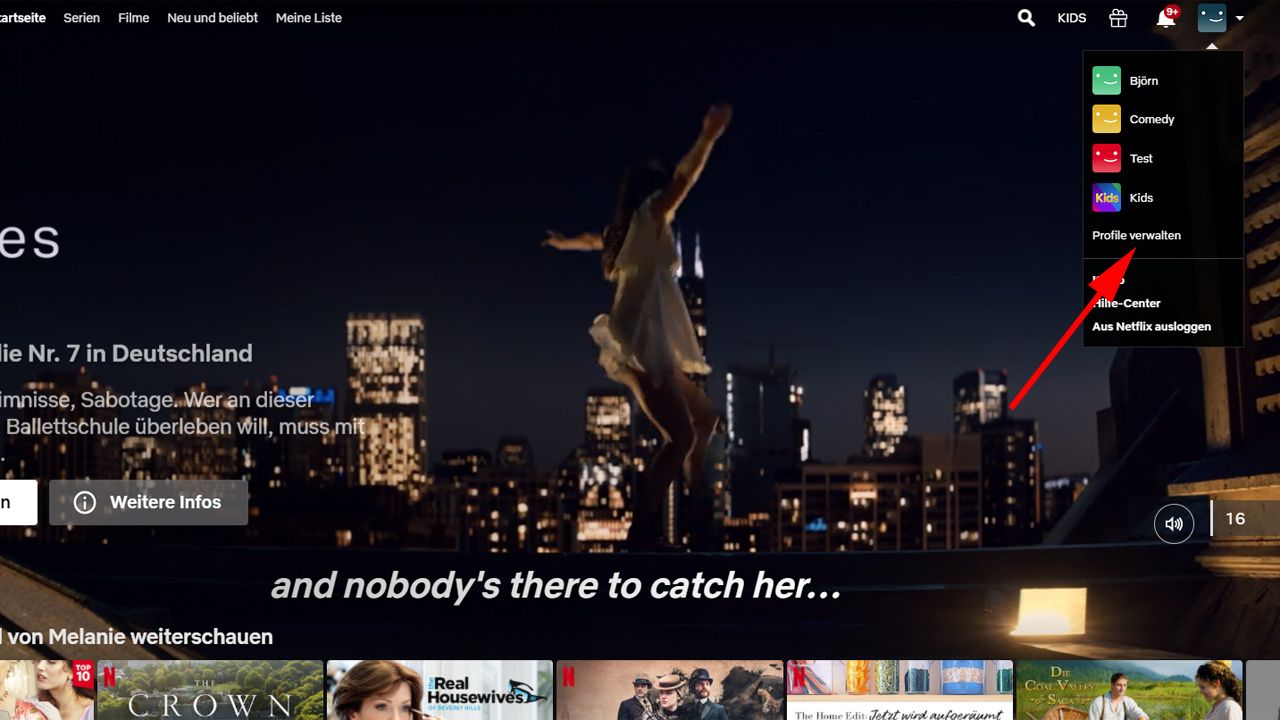Screen dimensions: 1280x720
Task: Click the red Test profile avatar
Action: tap(1106, 158)
